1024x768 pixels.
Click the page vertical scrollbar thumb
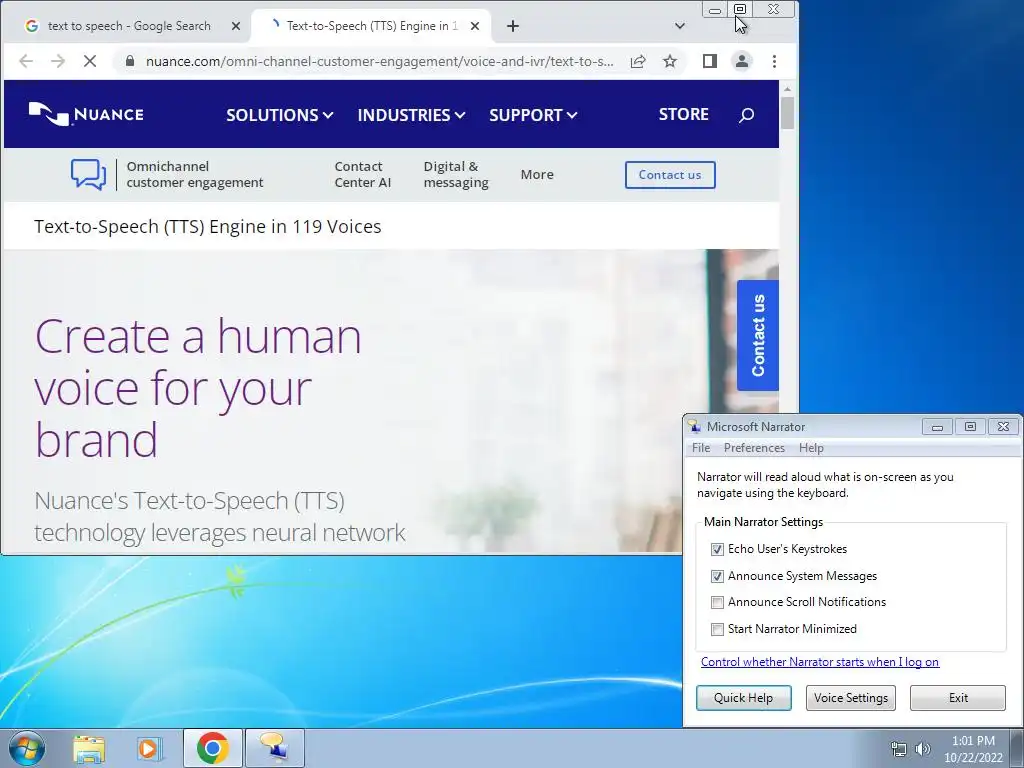[x=787, y=112]
